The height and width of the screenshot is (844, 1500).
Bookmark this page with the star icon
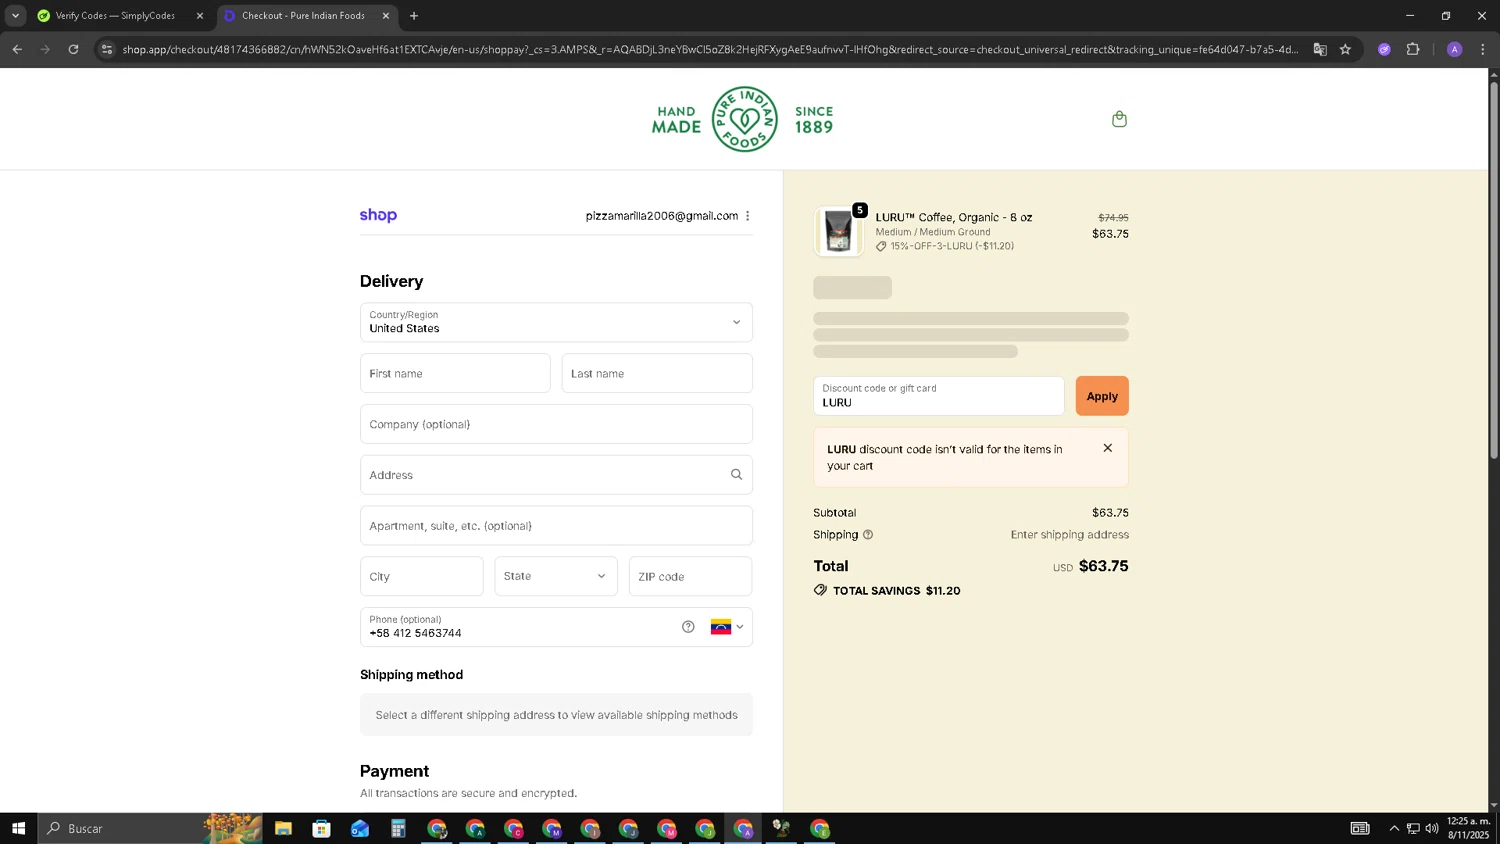[1345, 49]
